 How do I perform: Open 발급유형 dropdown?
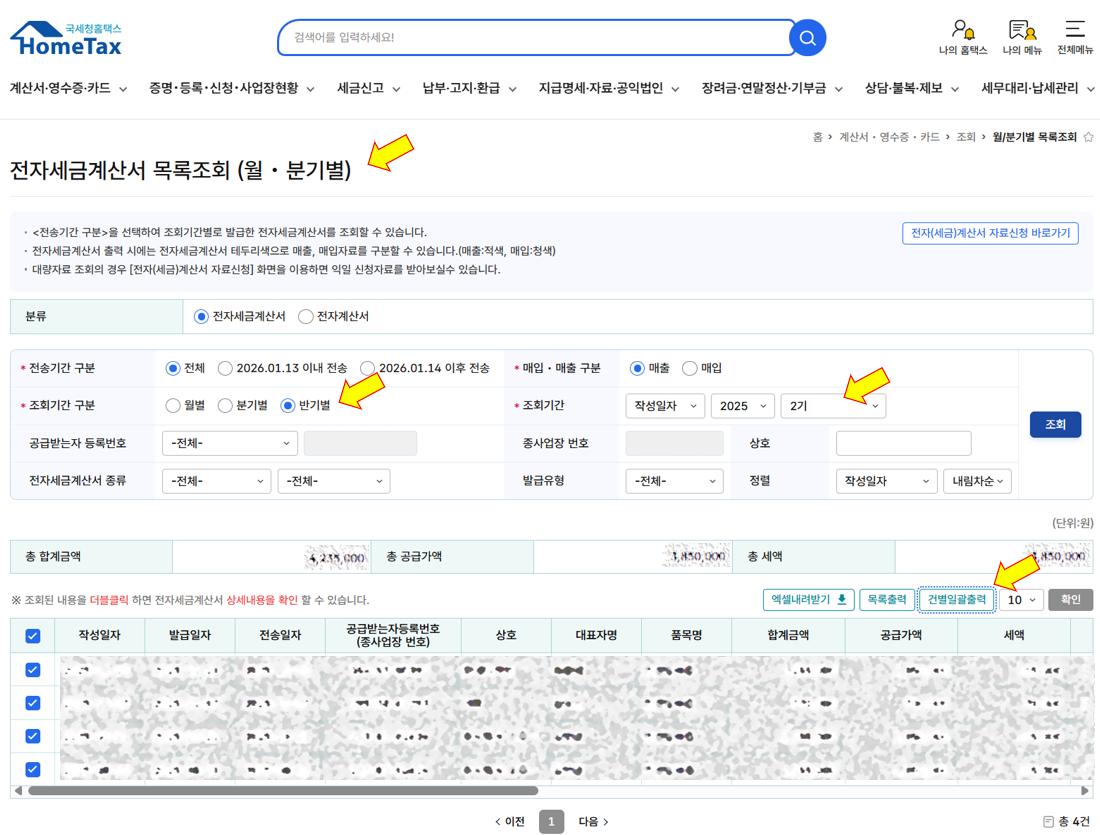[x=674, y=481]
